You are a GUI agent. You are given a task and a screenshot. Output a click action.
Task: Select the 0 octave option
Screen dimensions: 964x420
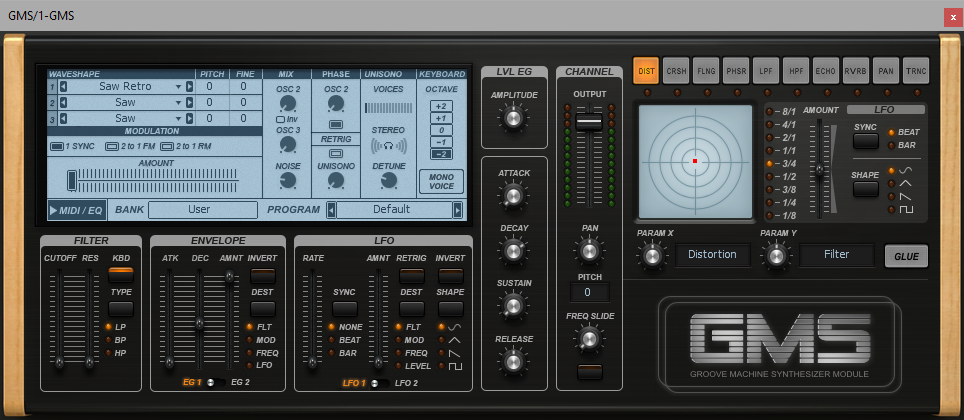441,130
